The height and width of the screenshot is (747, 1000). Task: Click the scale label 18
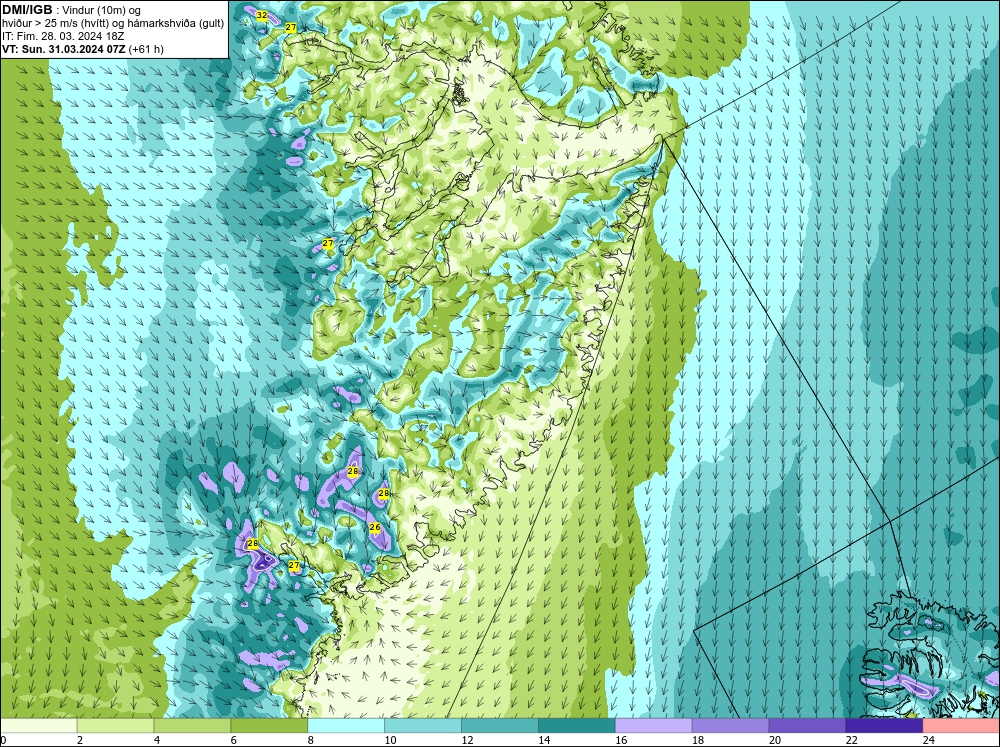pos(698,740)
